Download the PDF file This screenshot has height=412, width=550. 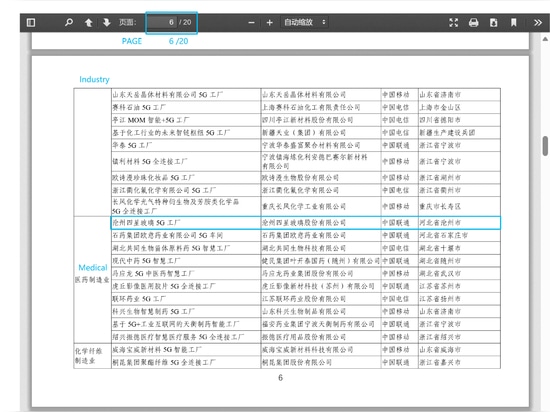(x=494, y=23)
